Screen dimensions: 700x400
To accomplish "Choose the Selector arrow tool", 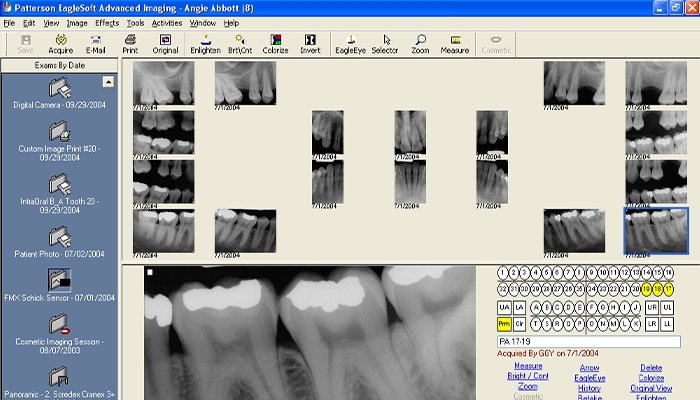I will [385, 43].
